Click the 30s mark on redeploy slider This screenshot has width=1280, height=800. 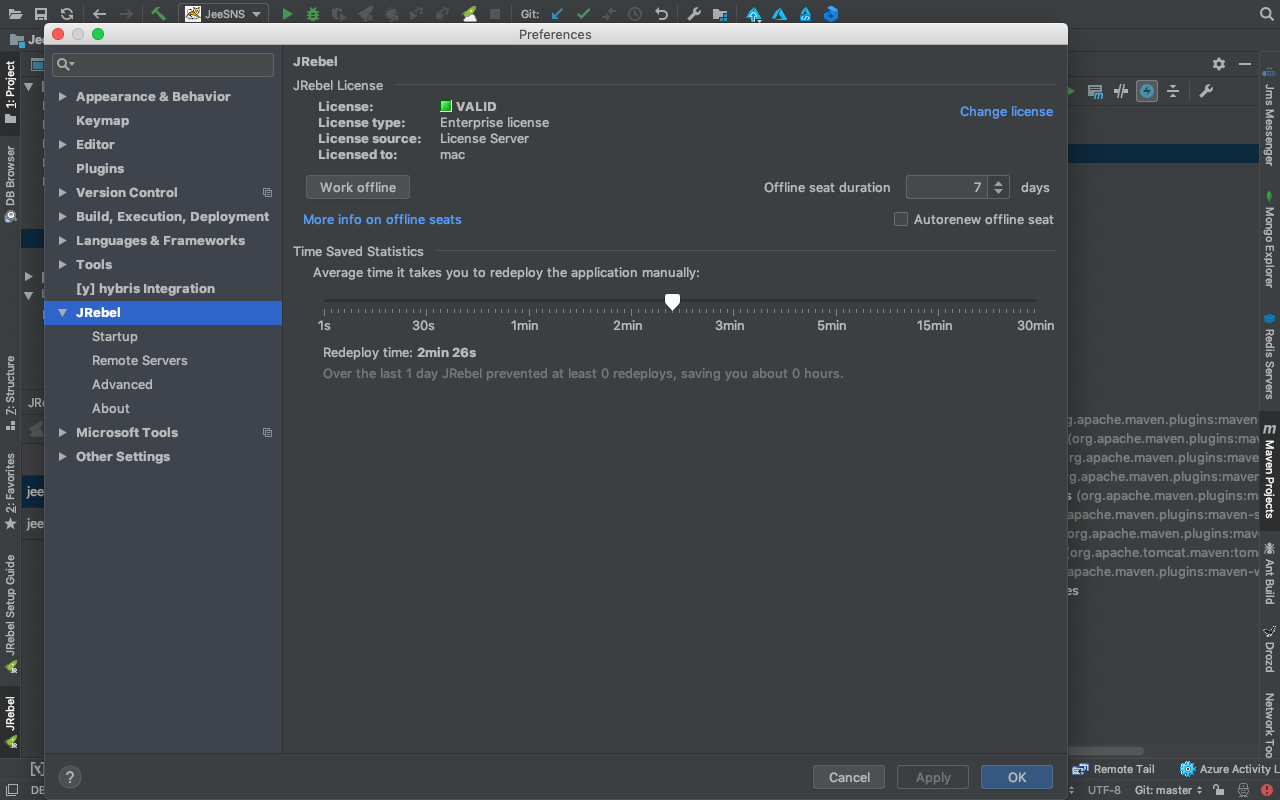[x=423, y=325]
